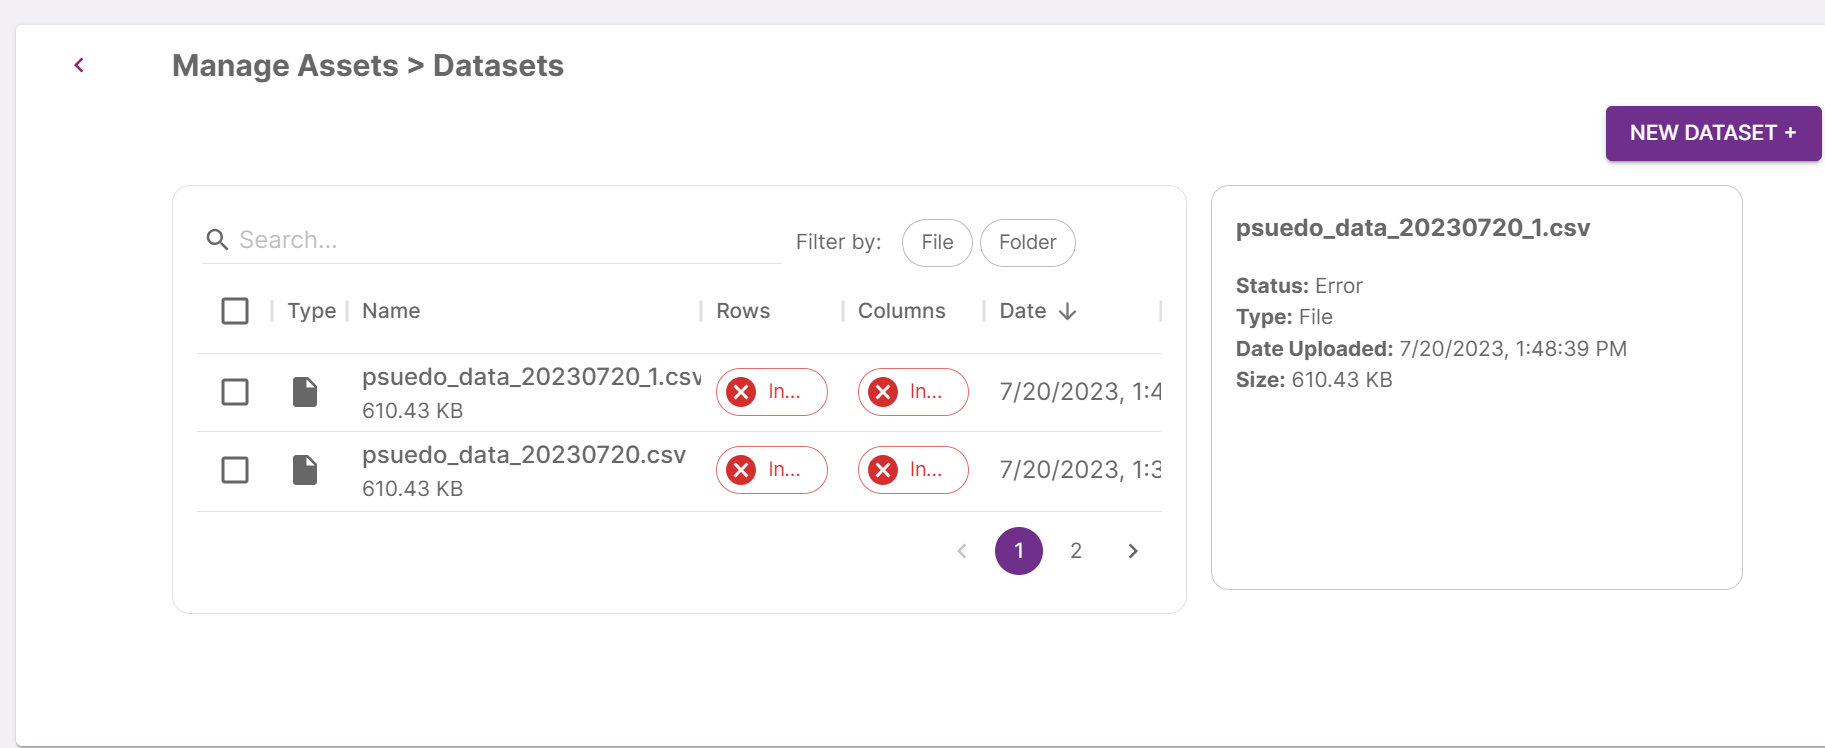
Task: Click the Rows error badge on psuedo_data_20230720.csv
Action: pyautogui.click(x=771, y=470)
